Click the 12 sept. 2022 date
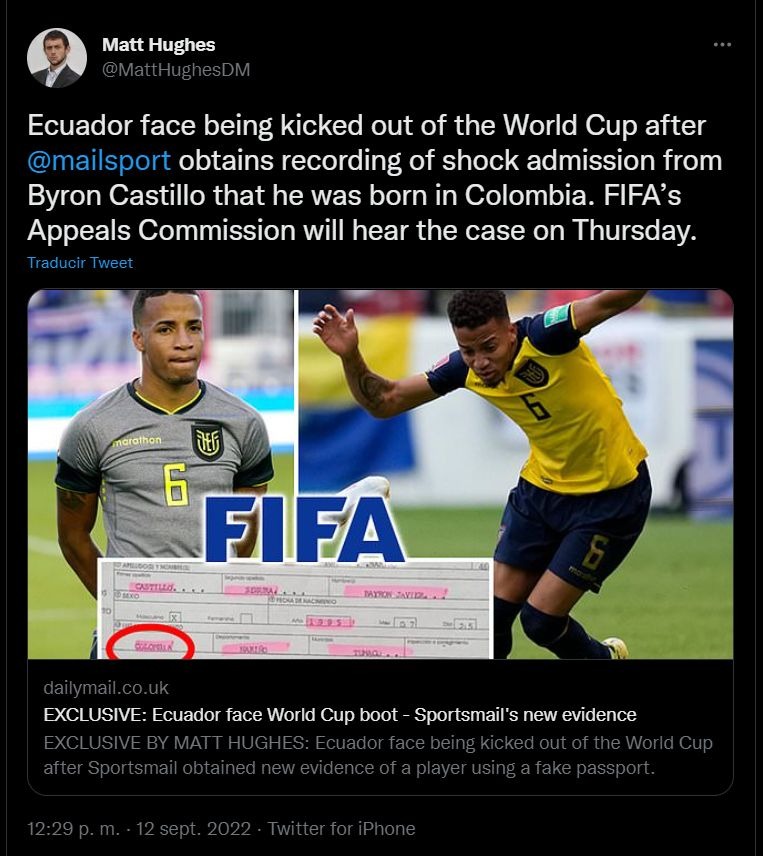Image resolution: width=763 pixels, height=856 pixels. tap(193, 829)
